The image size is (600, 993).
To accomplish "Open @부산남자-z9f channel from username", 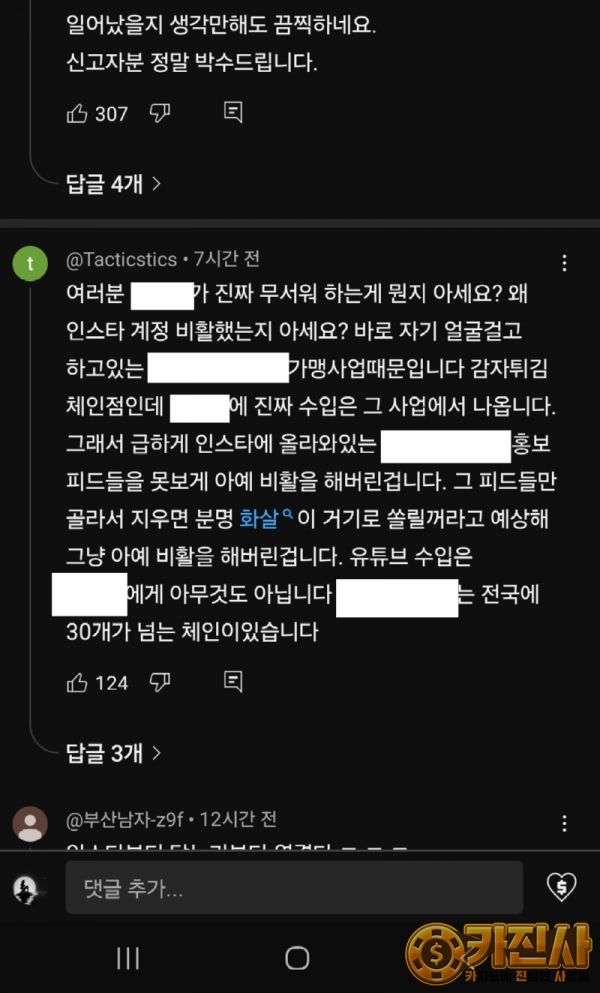I will tap(125, 819).
